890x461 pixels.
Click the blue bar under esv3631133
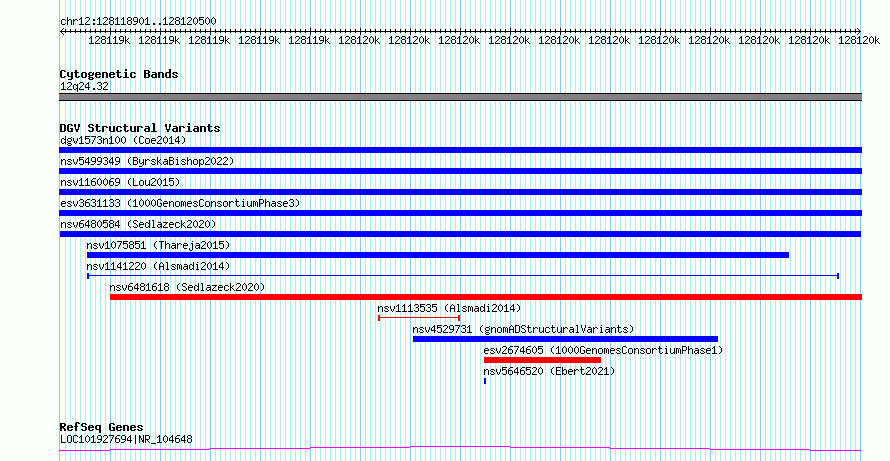[460, 213]
